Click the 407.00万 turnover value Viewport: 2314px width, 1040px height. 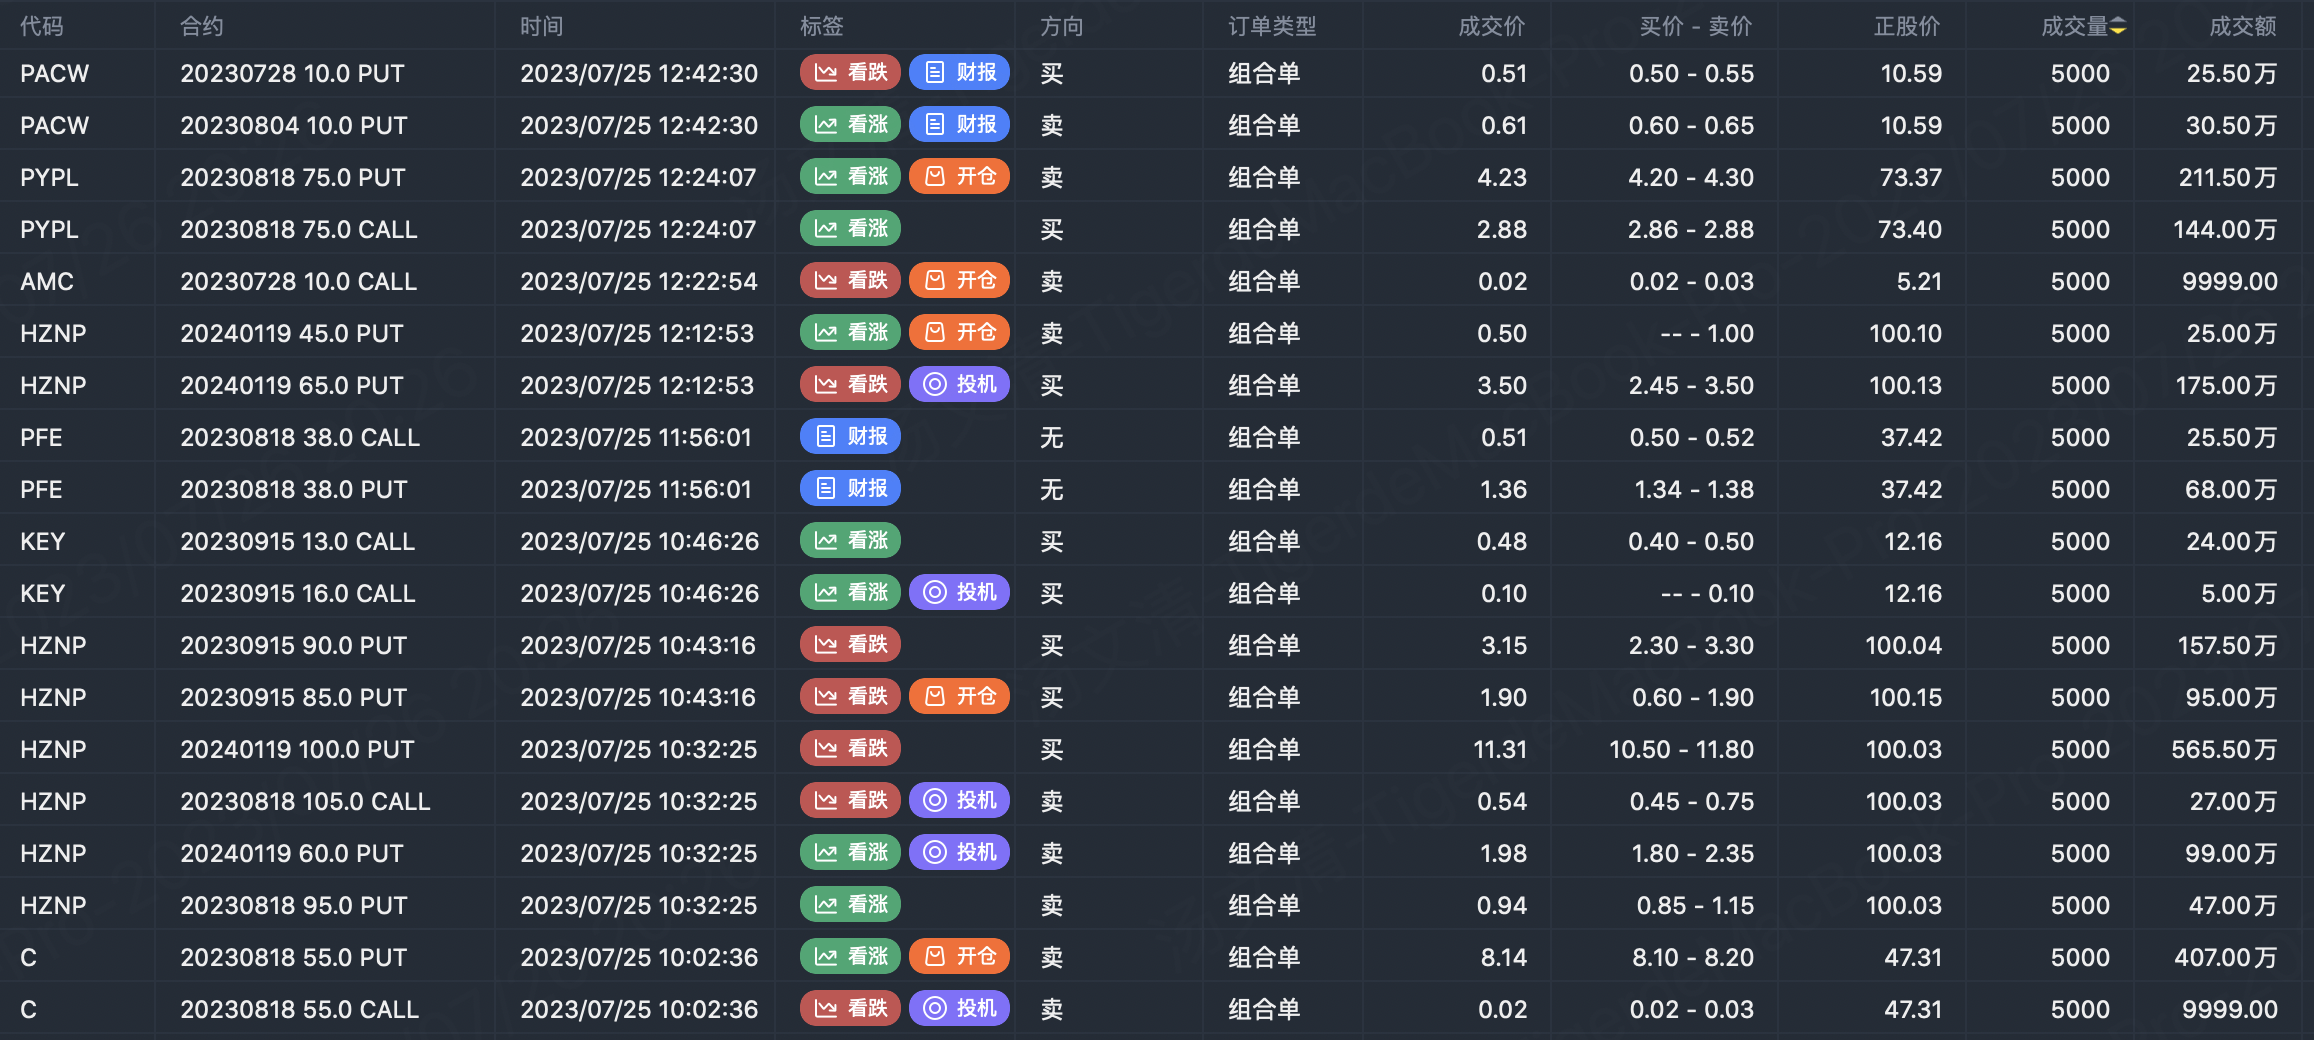pos(2226,957)
